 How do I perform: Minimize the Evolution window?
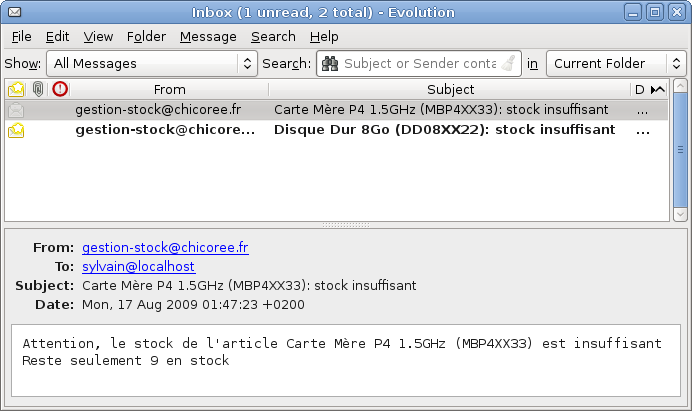[632, 12]
